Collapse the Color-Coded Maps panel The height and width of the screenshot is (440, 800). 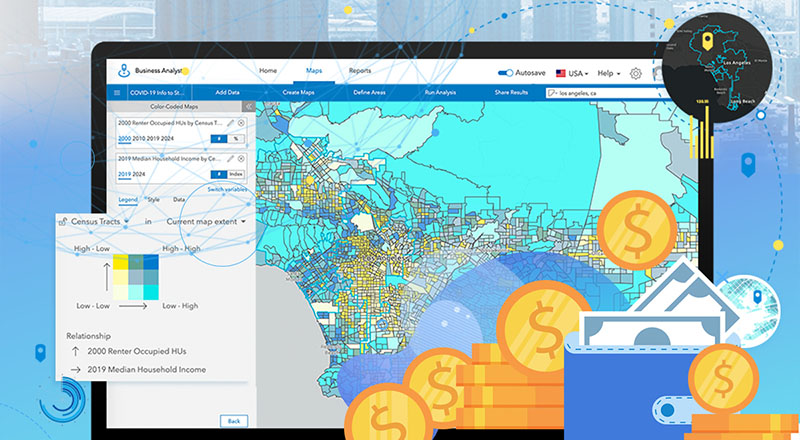pos(248,107)
